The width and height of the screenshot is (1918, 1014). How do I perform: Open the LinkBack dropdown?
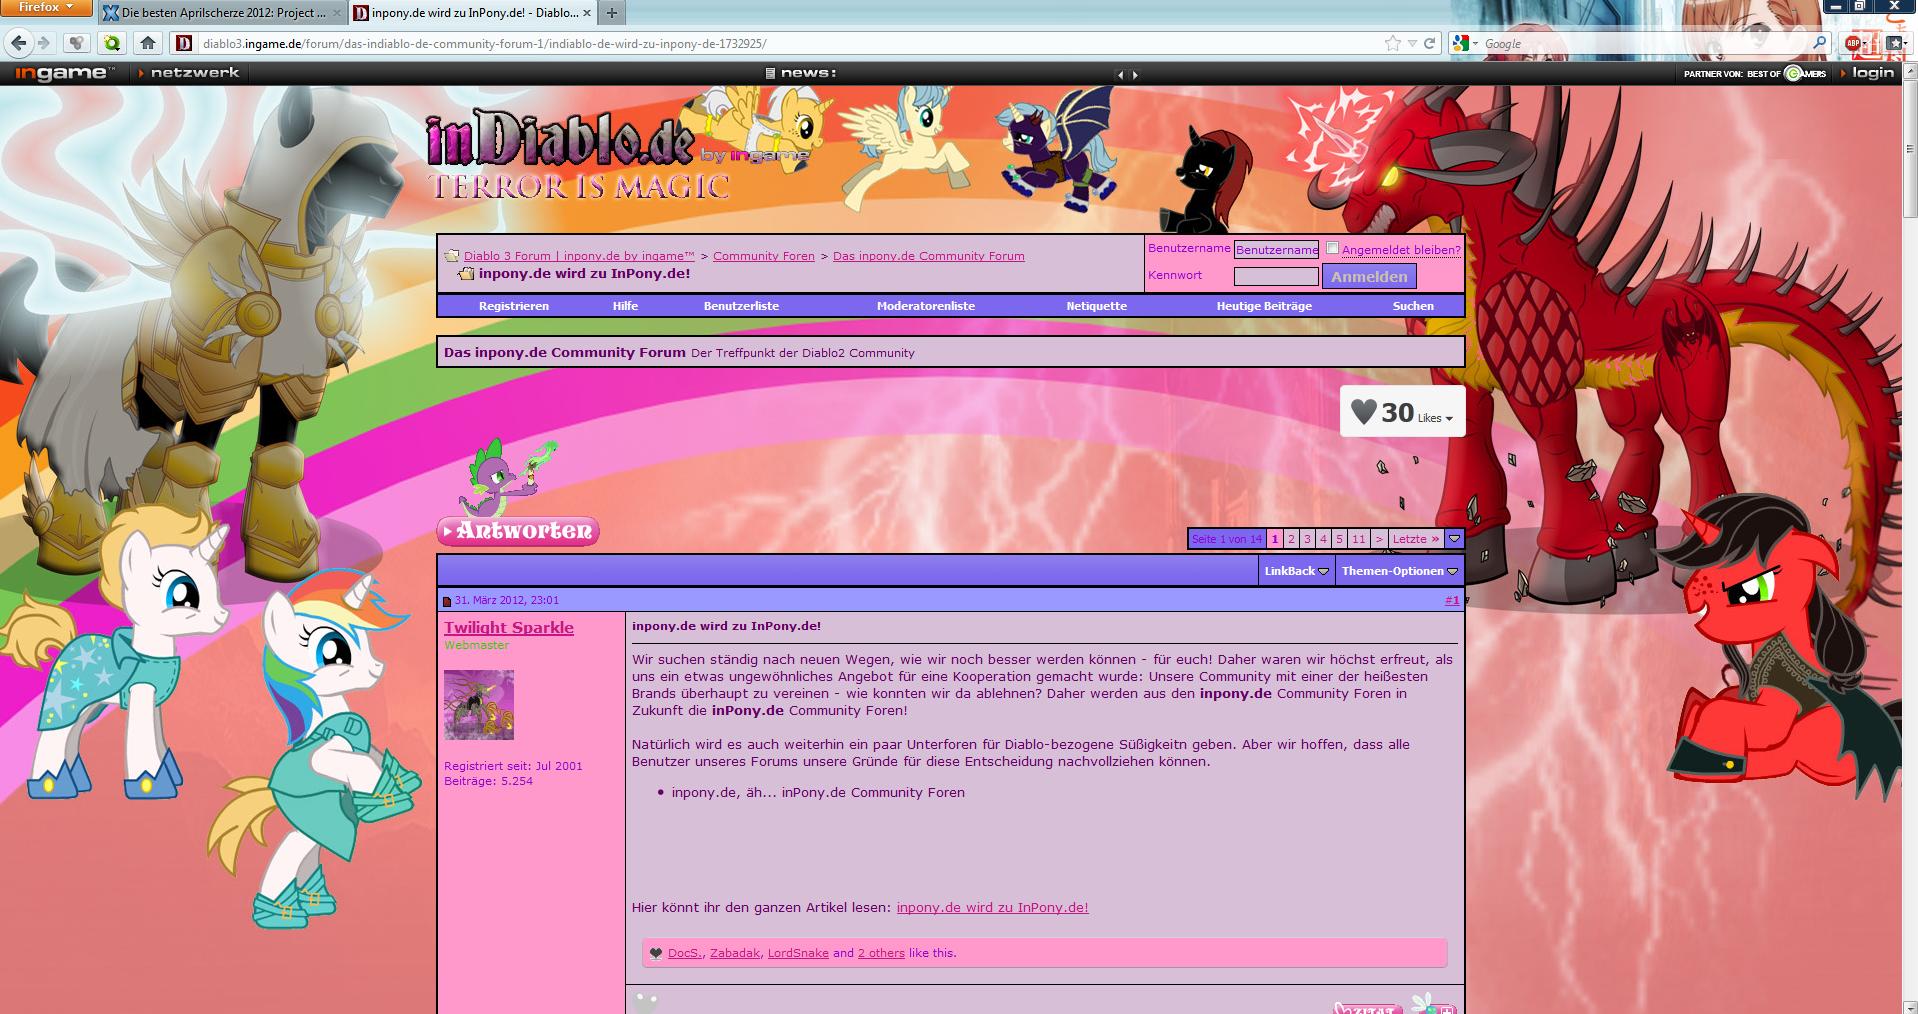pyautogui.click(x=1296, y=571)
